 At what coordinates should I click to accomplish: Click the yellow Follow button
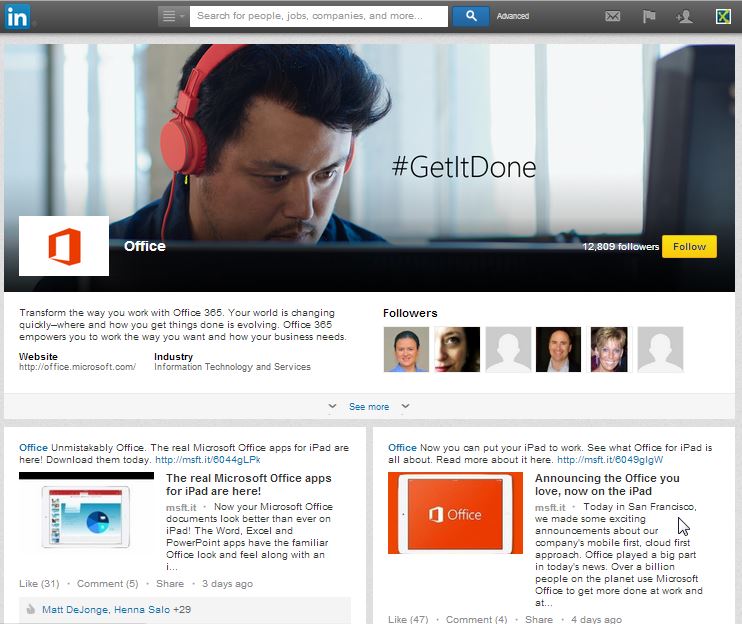689,246
